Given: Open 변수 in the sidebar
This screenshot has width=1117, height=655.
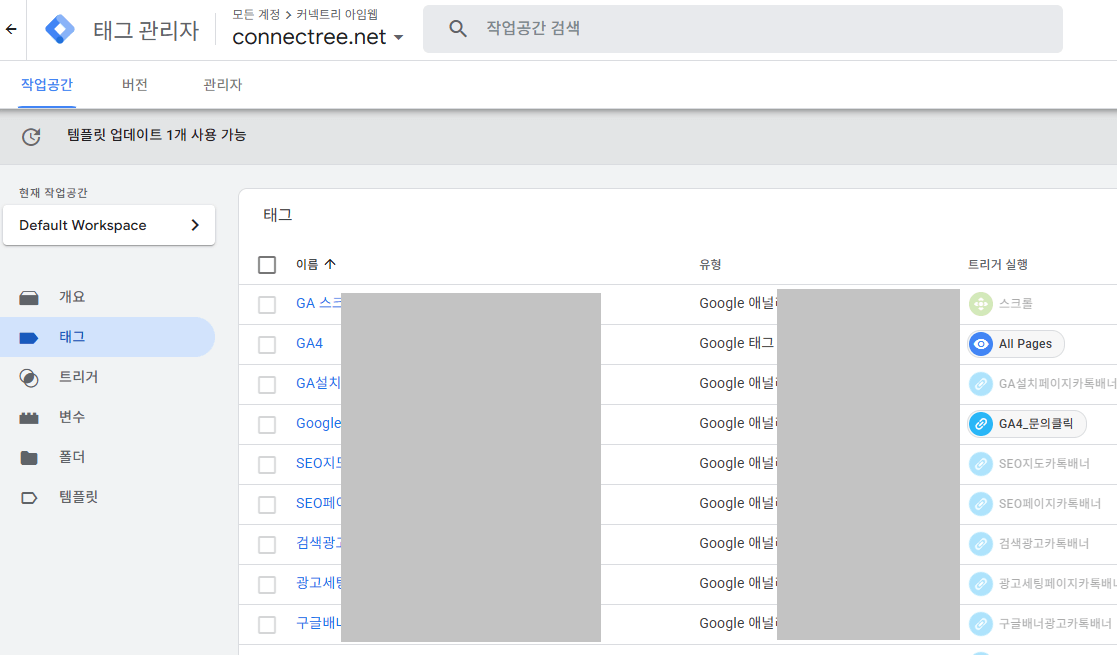Looking at the screenshot, I should 72,417.
